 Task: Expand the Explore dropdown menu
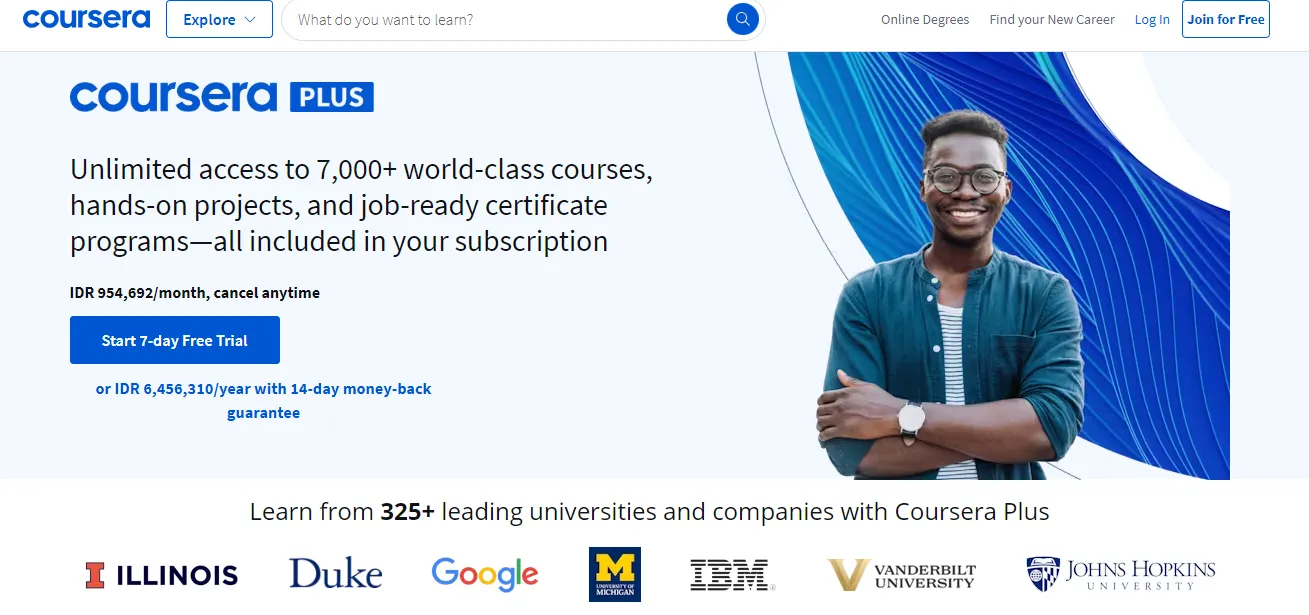click(x=219, y=19)
